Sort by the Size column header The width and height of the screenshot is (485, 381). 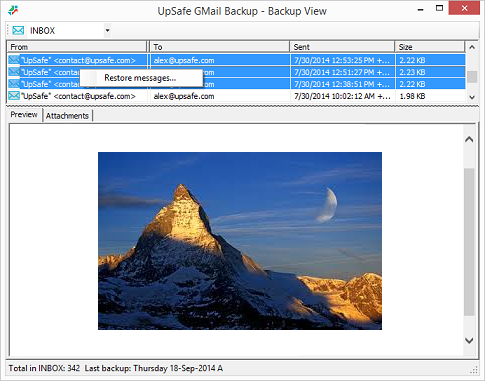point(430,47)
